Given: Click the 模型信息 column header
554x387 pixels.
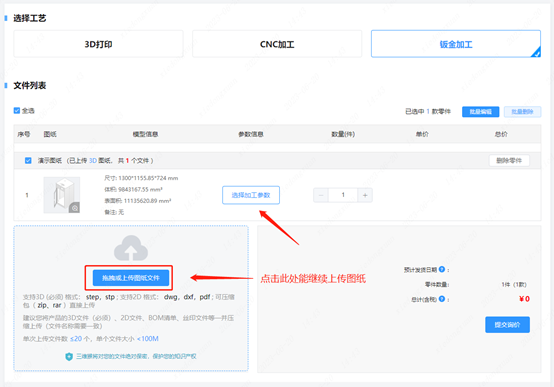Looking at the screenshot, I should pyautogui.click(x=145, y=134).
